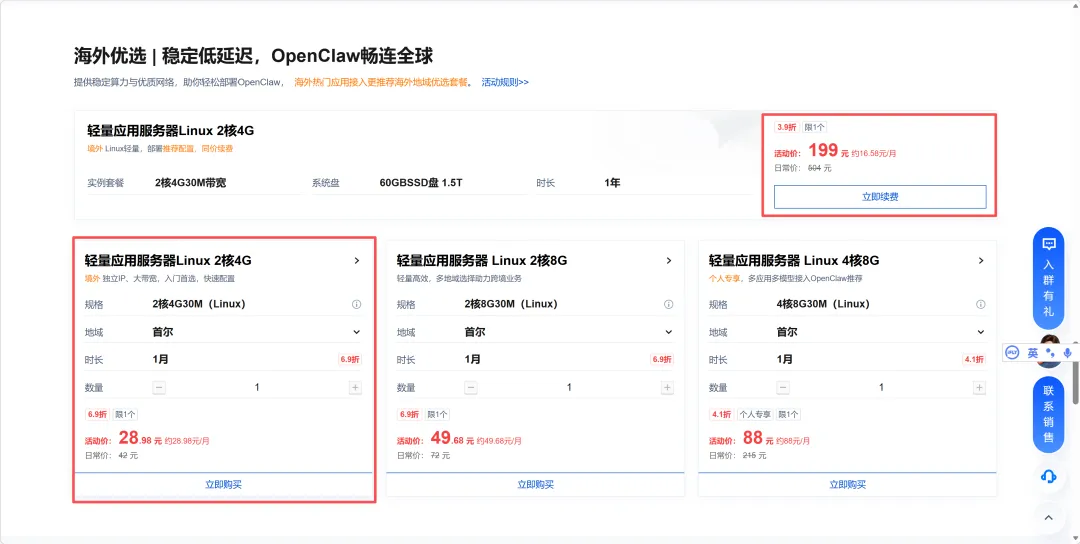The image size is (1080, 544).
Task: Show info icon for 4核8G30M (Linux) spec
Action: (x=980, y=304)
